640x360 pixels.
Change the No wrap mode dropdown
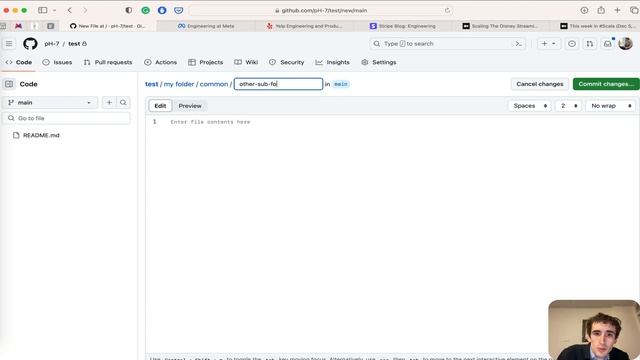point(611,106)
